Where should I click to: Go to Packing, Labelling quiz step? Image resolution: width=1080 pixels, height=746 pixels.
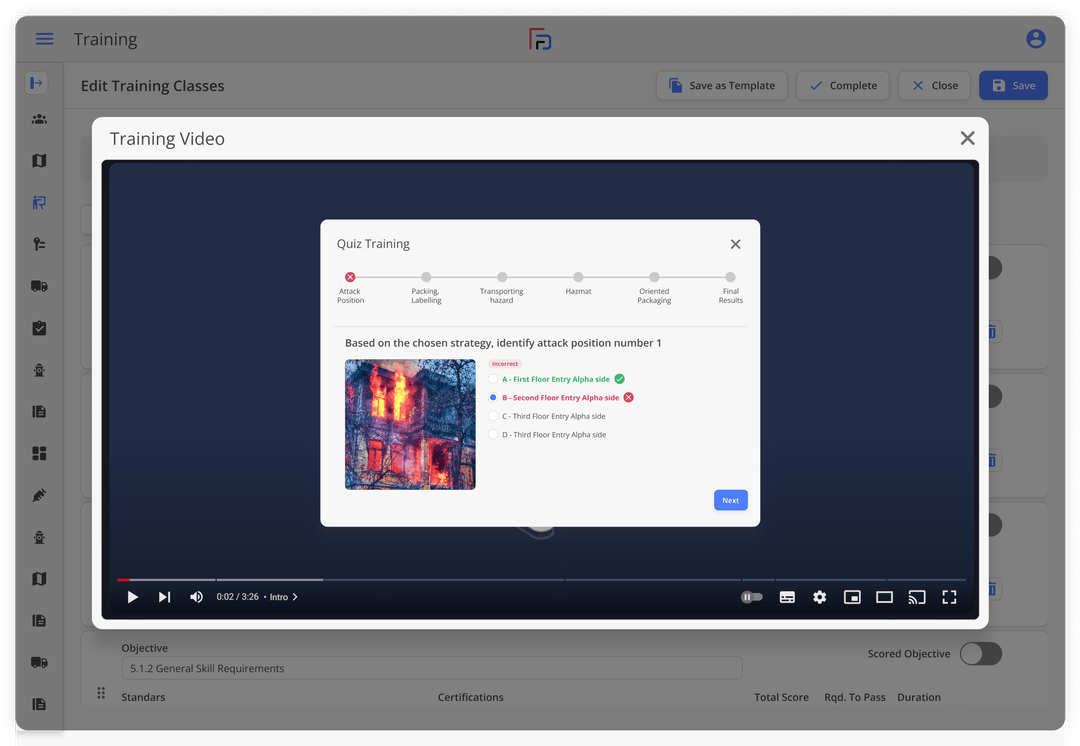426,277
